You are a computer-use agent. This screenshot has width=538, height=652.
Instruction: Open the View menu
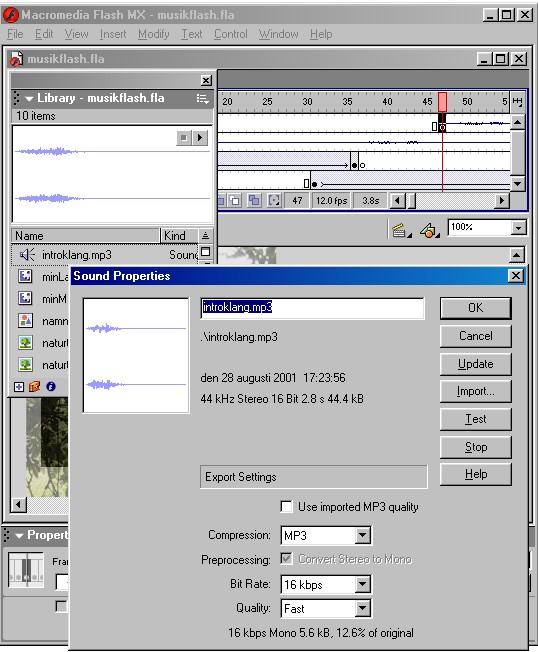(x=77, y=34)
